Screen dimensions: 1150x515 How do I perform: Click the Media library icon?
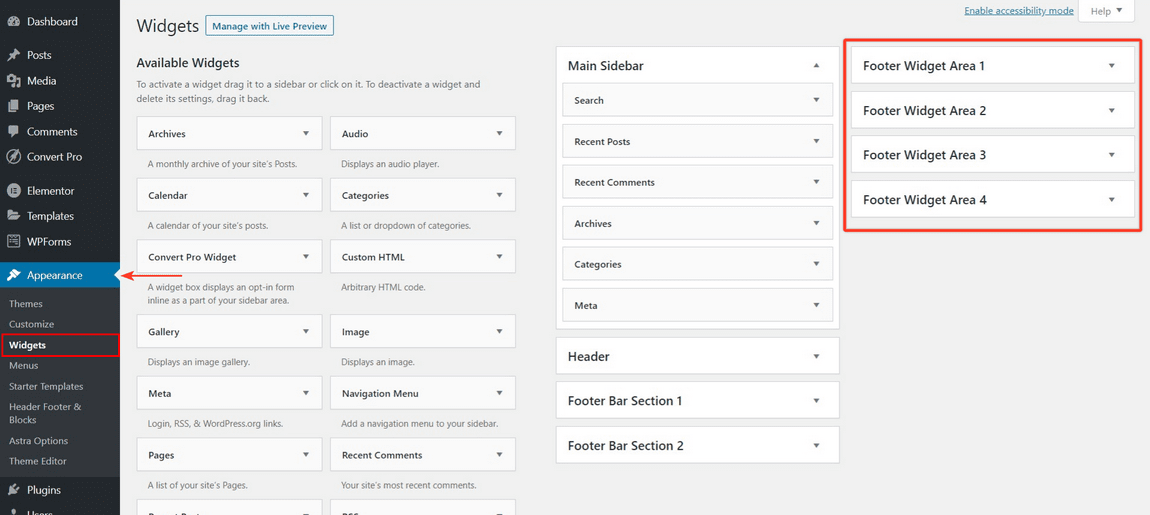(x=13, y=81)
